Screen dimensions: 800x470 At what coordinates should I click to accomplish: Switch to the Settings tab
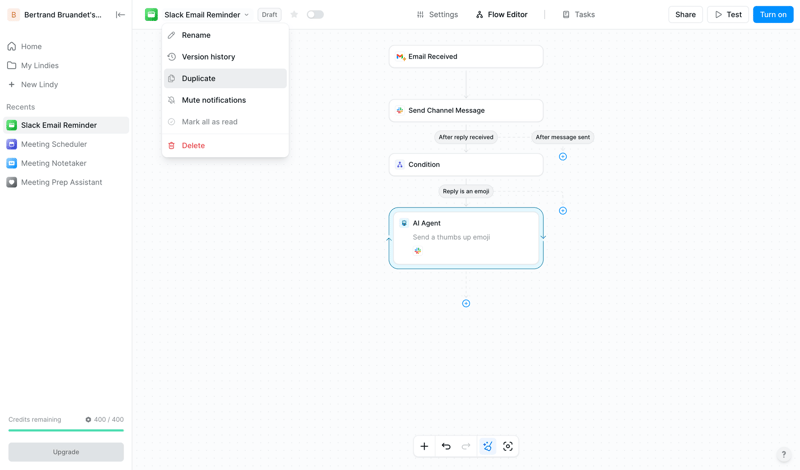[x=437, y=15]
